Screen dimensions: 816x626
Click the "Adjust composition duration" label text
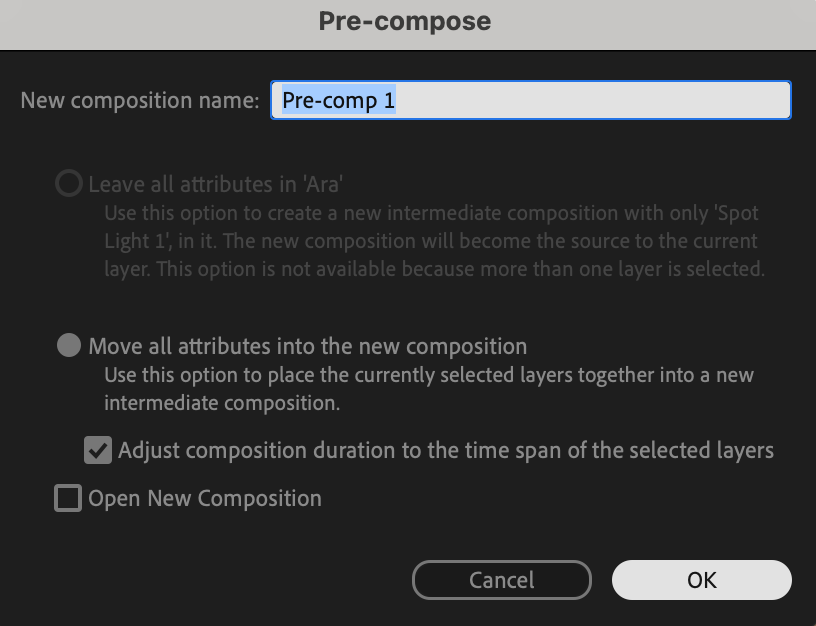coord(445,450)
